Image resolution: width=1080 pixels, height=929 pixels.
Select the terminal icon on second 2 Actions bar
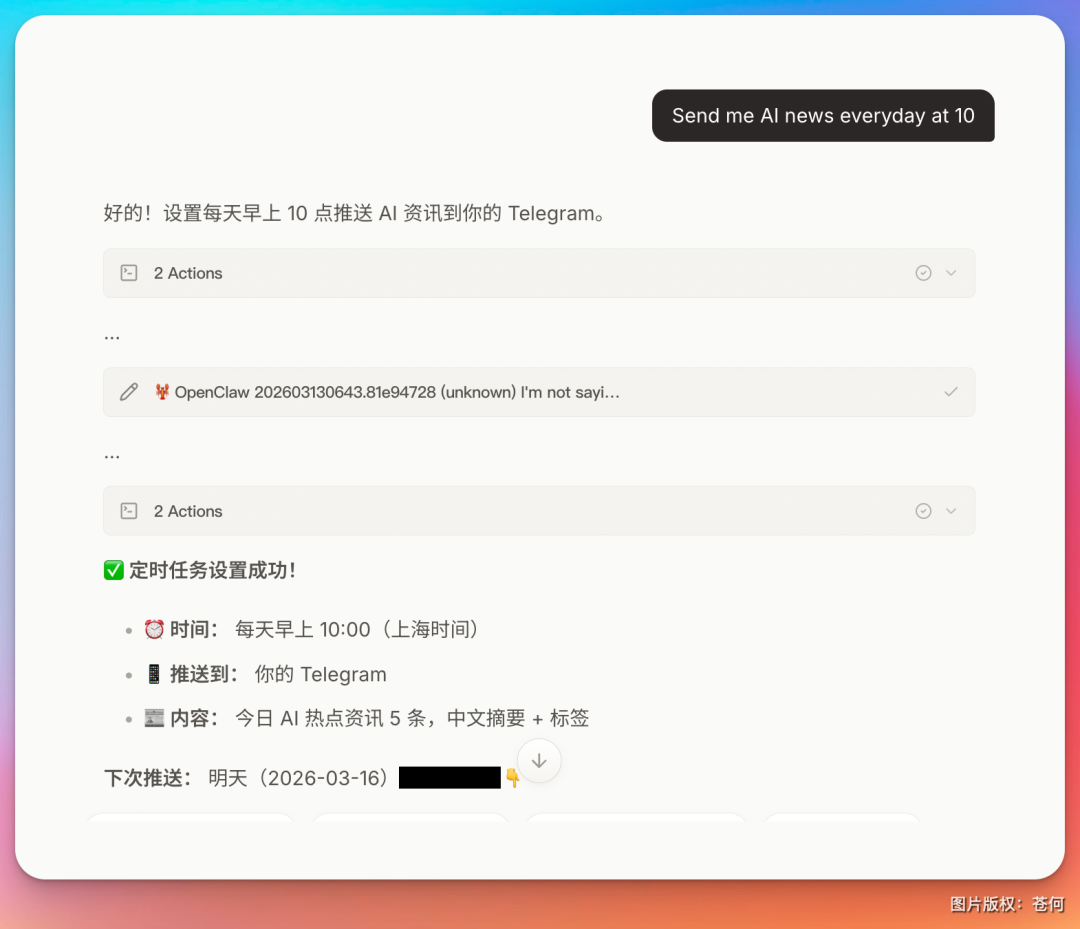pyautogui.click(x=128, y=510)
